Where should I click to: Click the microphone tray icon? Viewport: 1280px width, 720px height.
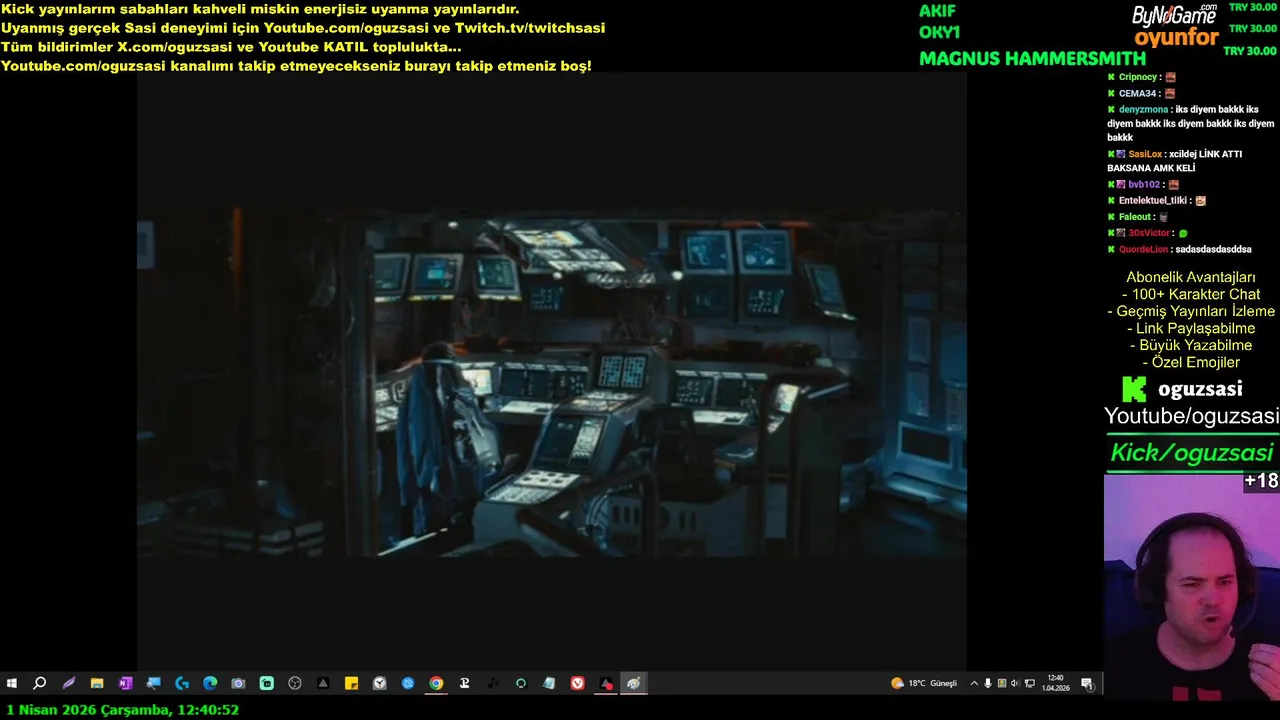pyautogui.click(x=988, y=683)
